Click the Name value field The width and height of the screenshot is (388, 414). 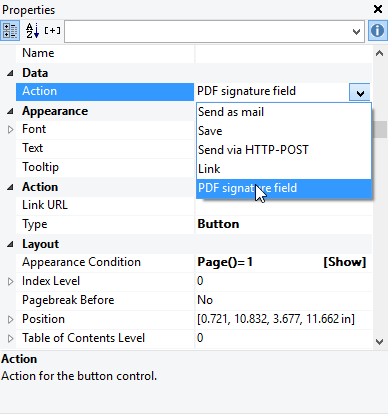(x=284, y=53)
